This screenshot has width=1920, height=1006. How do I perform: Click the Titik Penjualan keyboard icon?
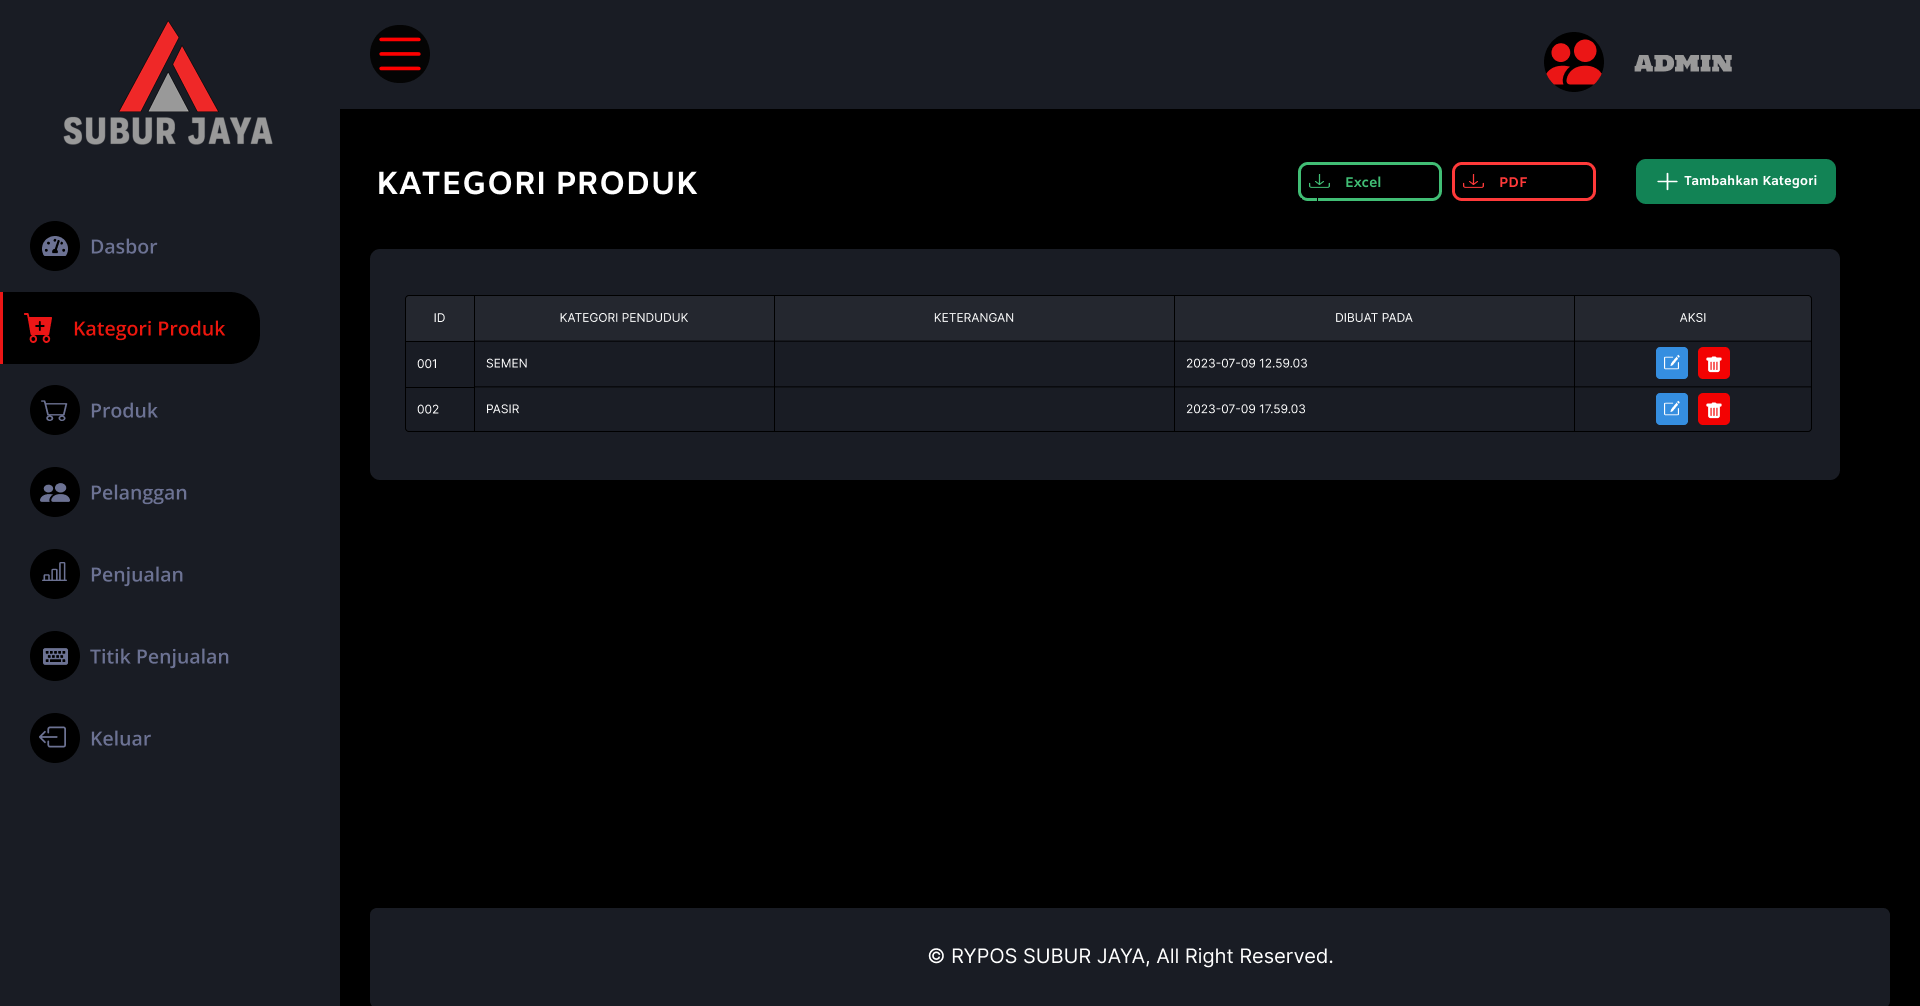click(x=54, y=656)
